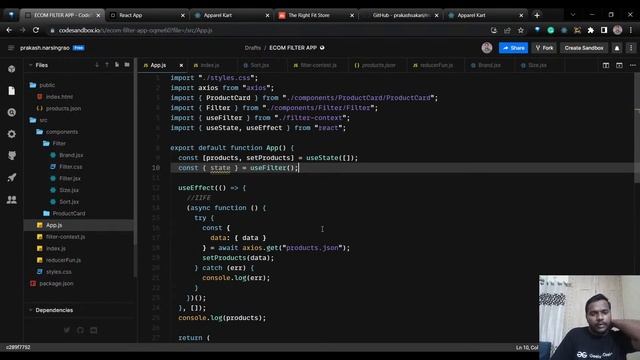Open the editor more options ellipsis
The image size is (640, 360).
click(633, 65)
